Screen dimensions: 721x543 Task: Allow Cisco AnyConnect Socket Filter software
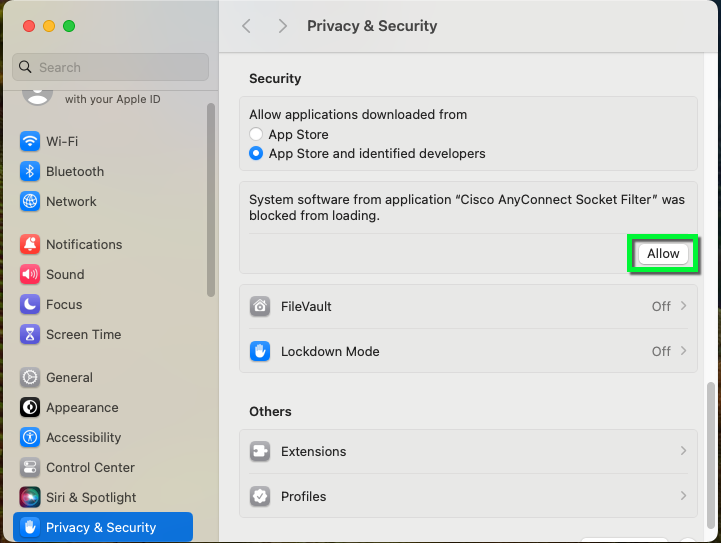[663, 254]
